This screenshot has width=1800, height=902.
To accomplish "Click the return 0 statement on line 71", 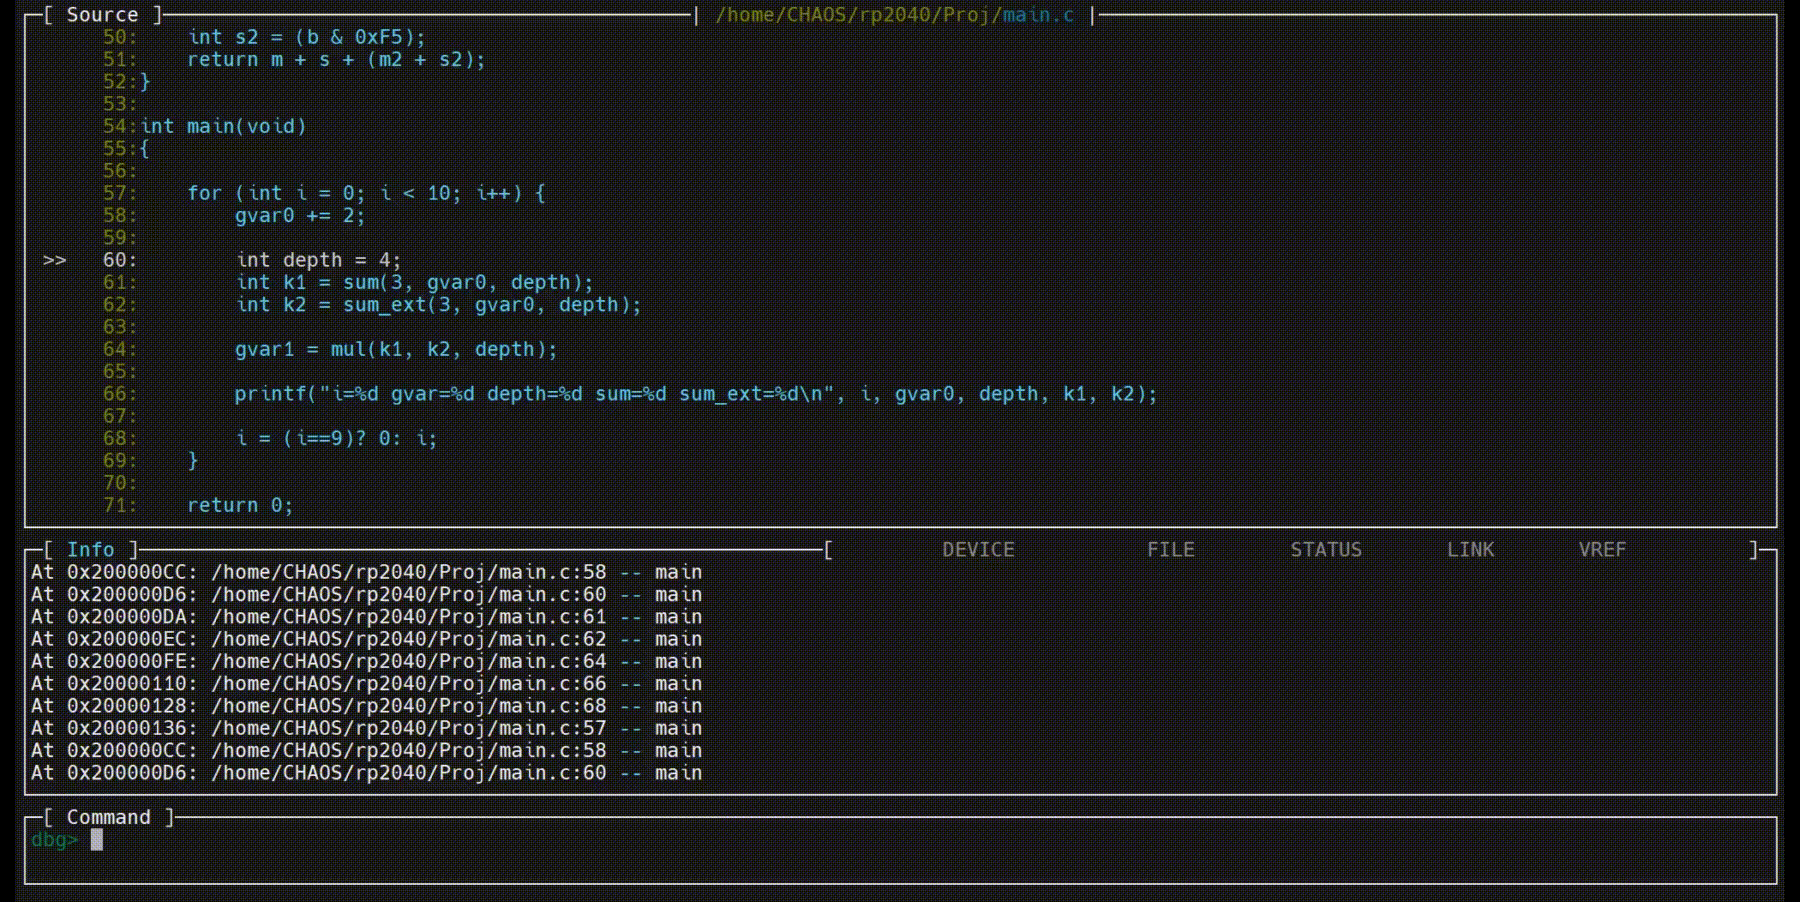I will (x=240, y=506).
